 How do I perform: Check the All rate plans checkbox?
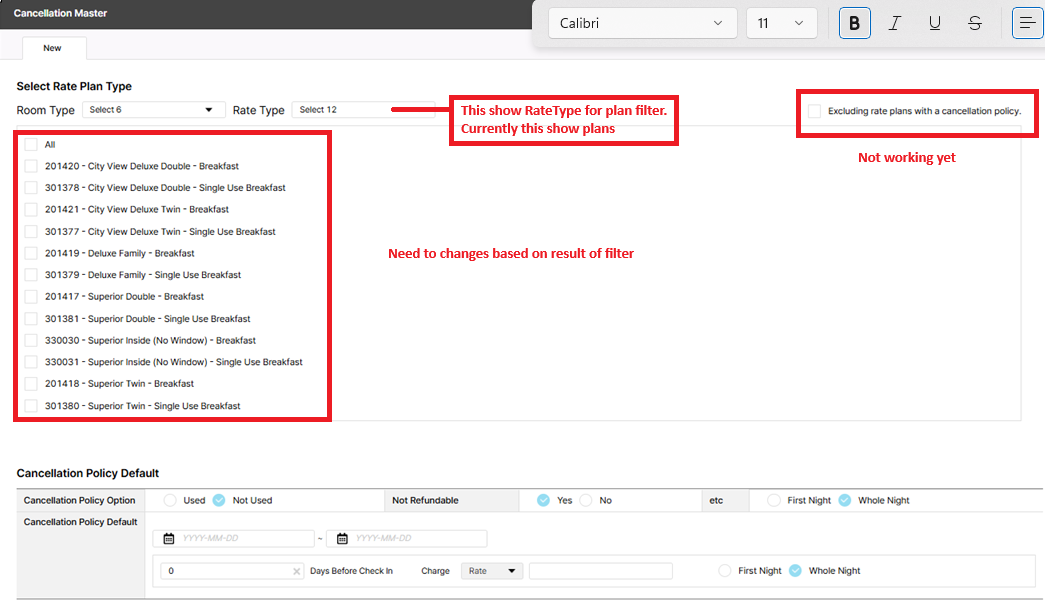[x=31, y=145]
